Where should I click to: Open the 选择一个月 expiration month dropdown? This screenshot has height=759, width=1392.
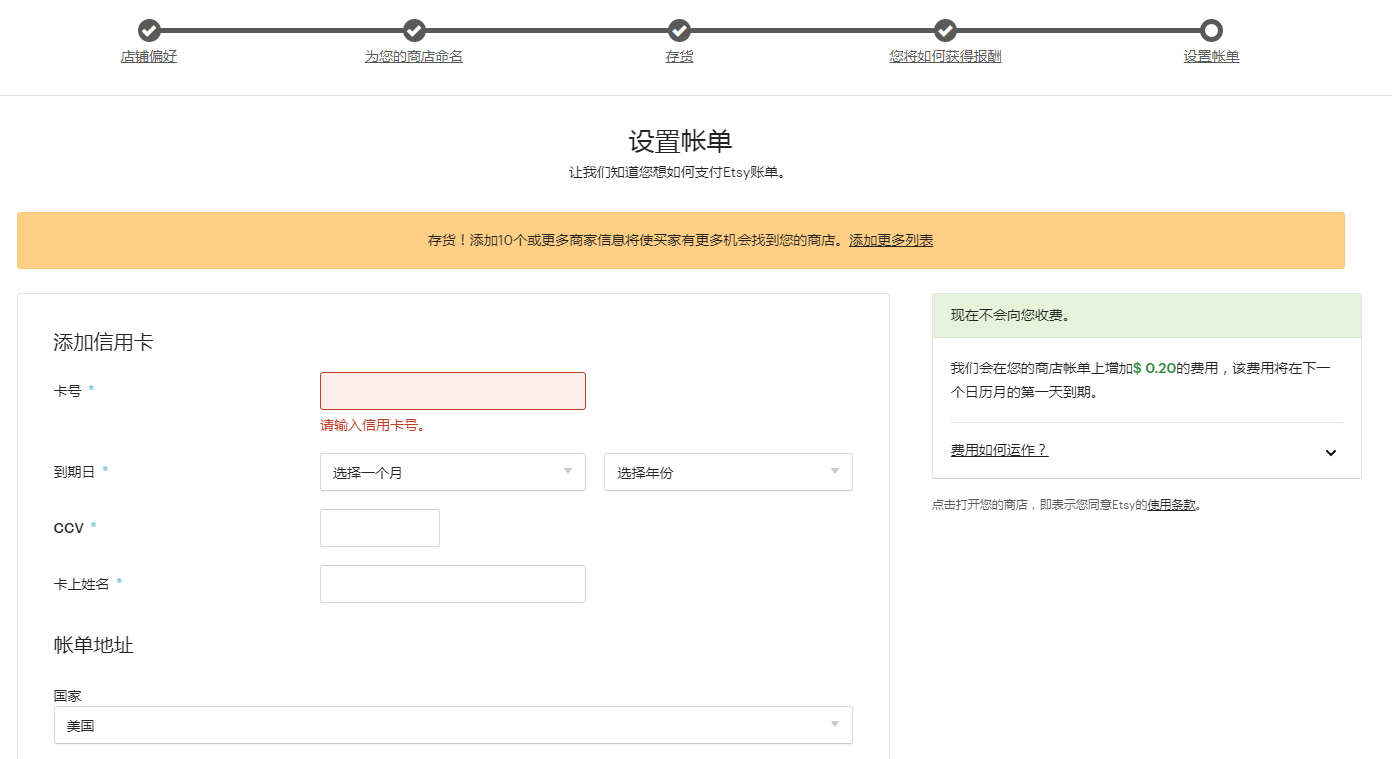coord(452,472)
